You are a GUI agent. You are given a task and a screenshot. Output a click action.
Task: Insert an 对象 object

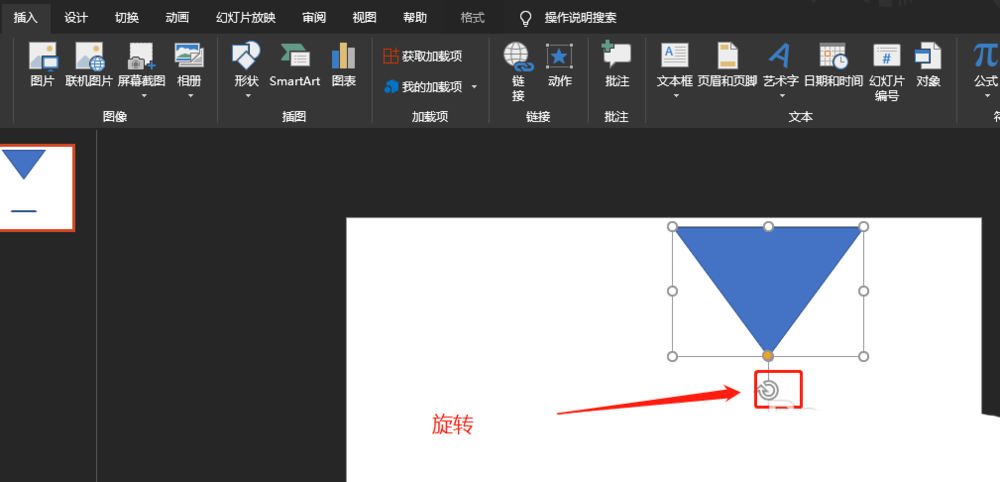pyautogui.click(x=928, y=65)
